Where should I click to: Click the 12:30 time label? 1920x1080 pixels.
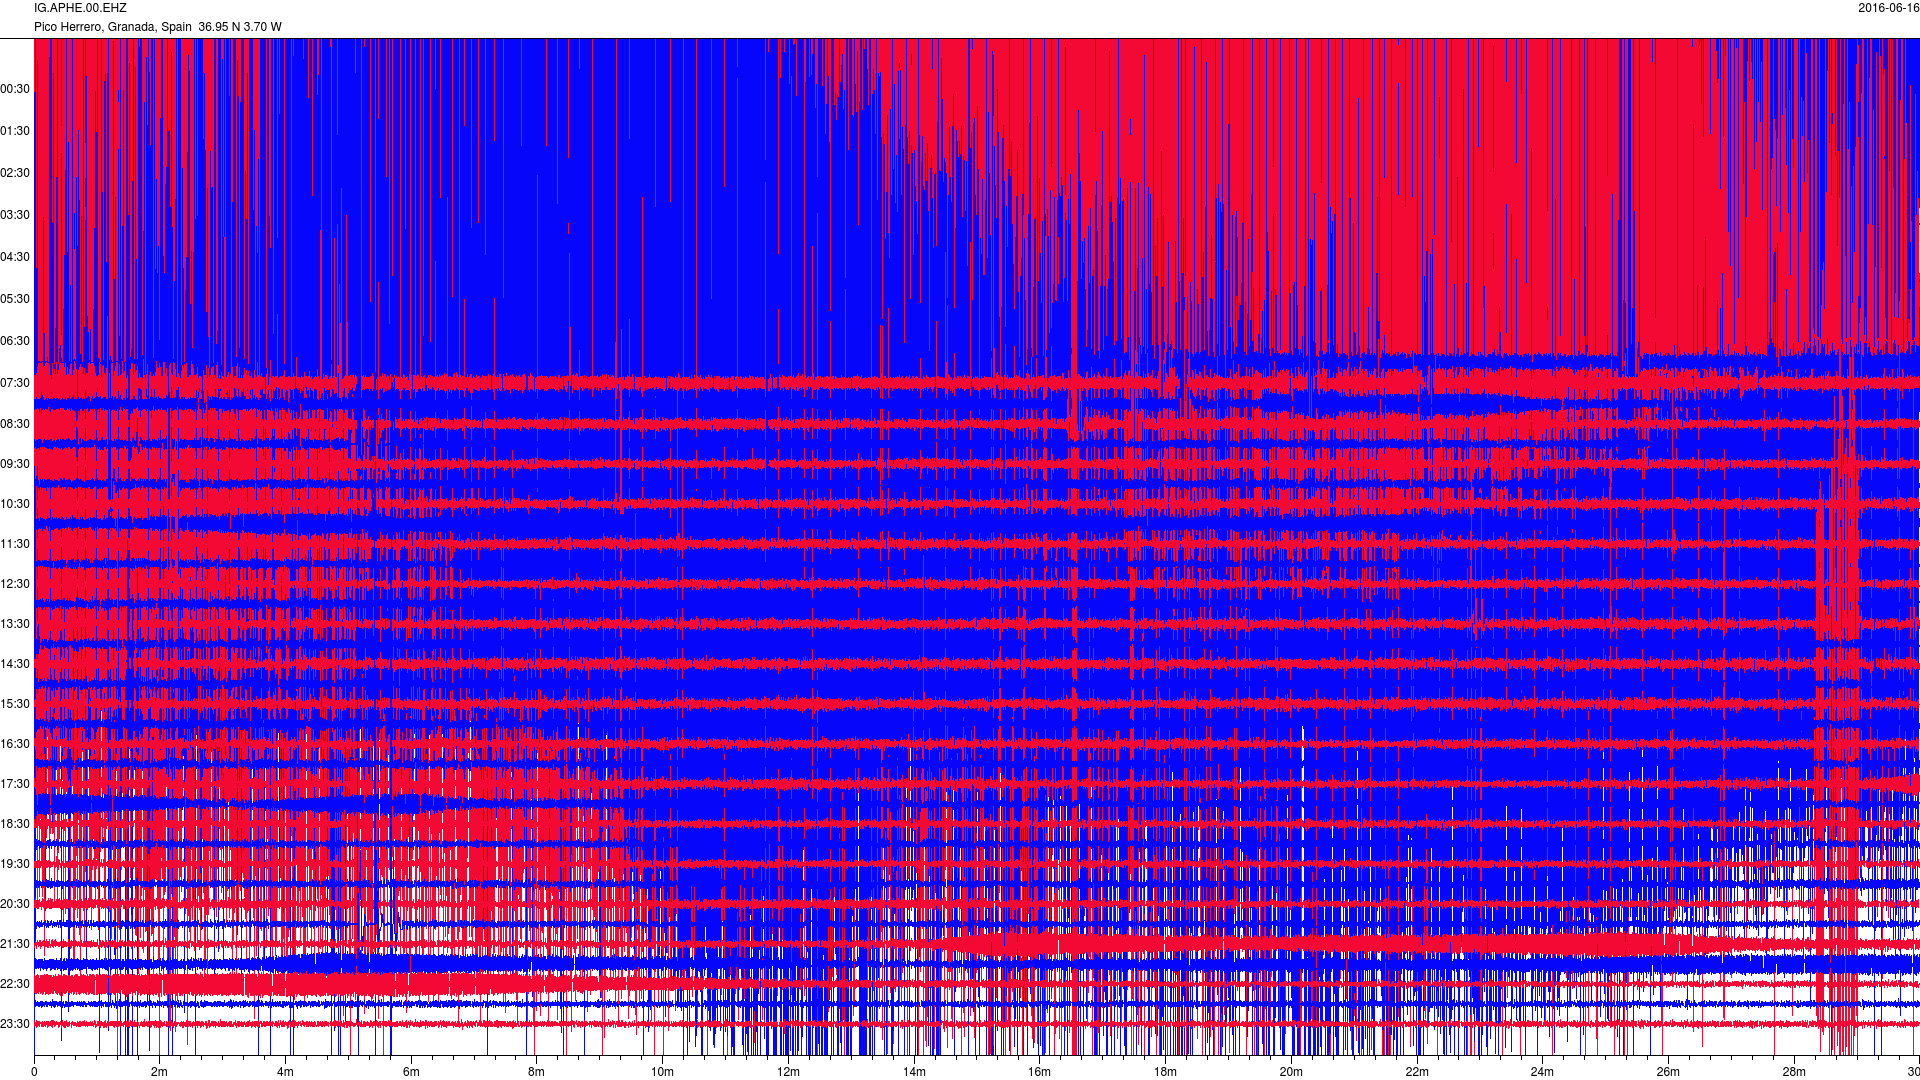pyautogui.click(x=15, y=584)
